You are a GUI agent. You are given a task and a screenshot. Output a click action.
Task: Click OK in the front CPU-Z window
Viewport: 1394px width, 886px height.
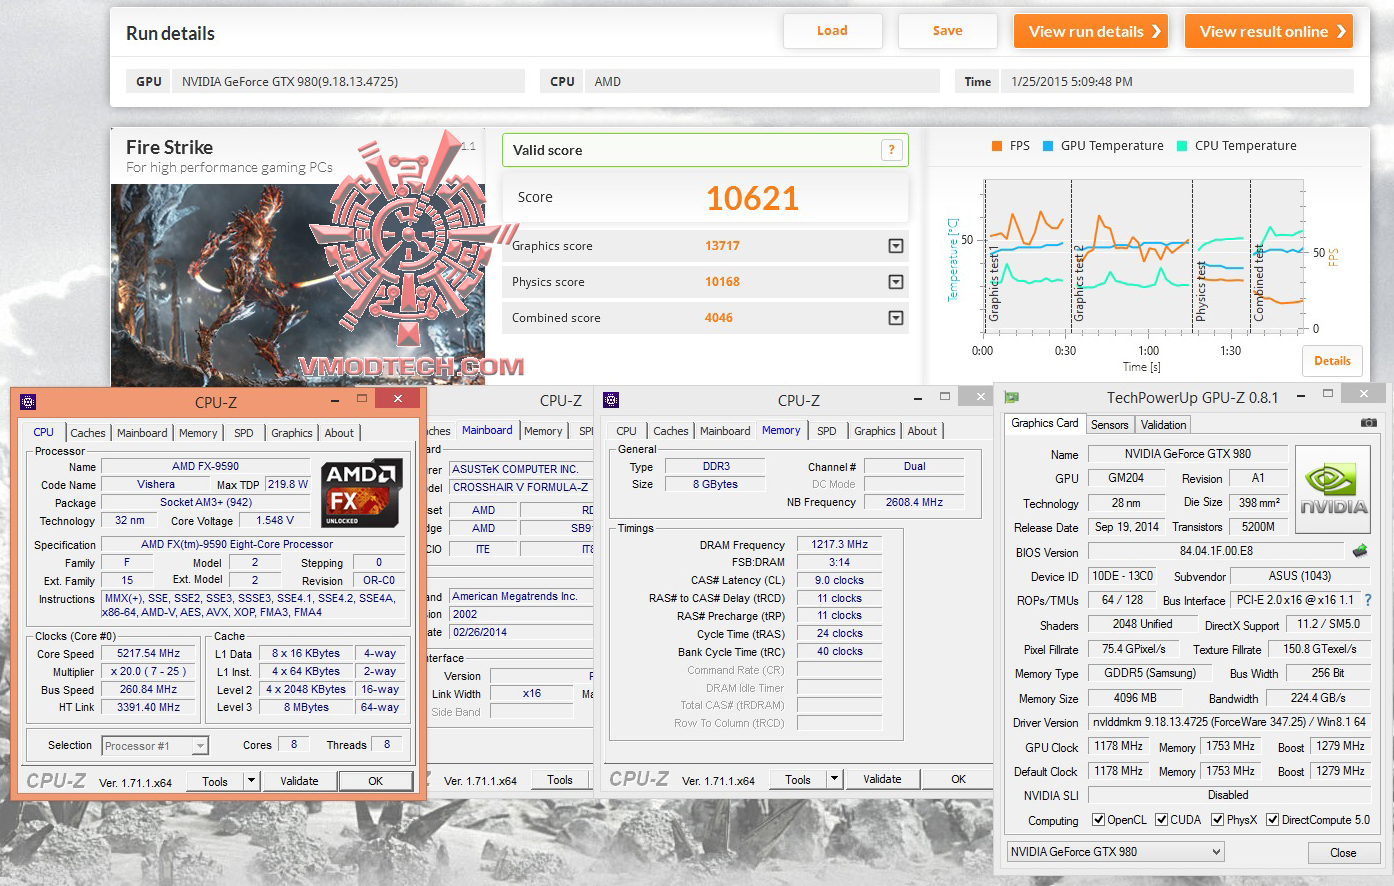coord(375,781)
